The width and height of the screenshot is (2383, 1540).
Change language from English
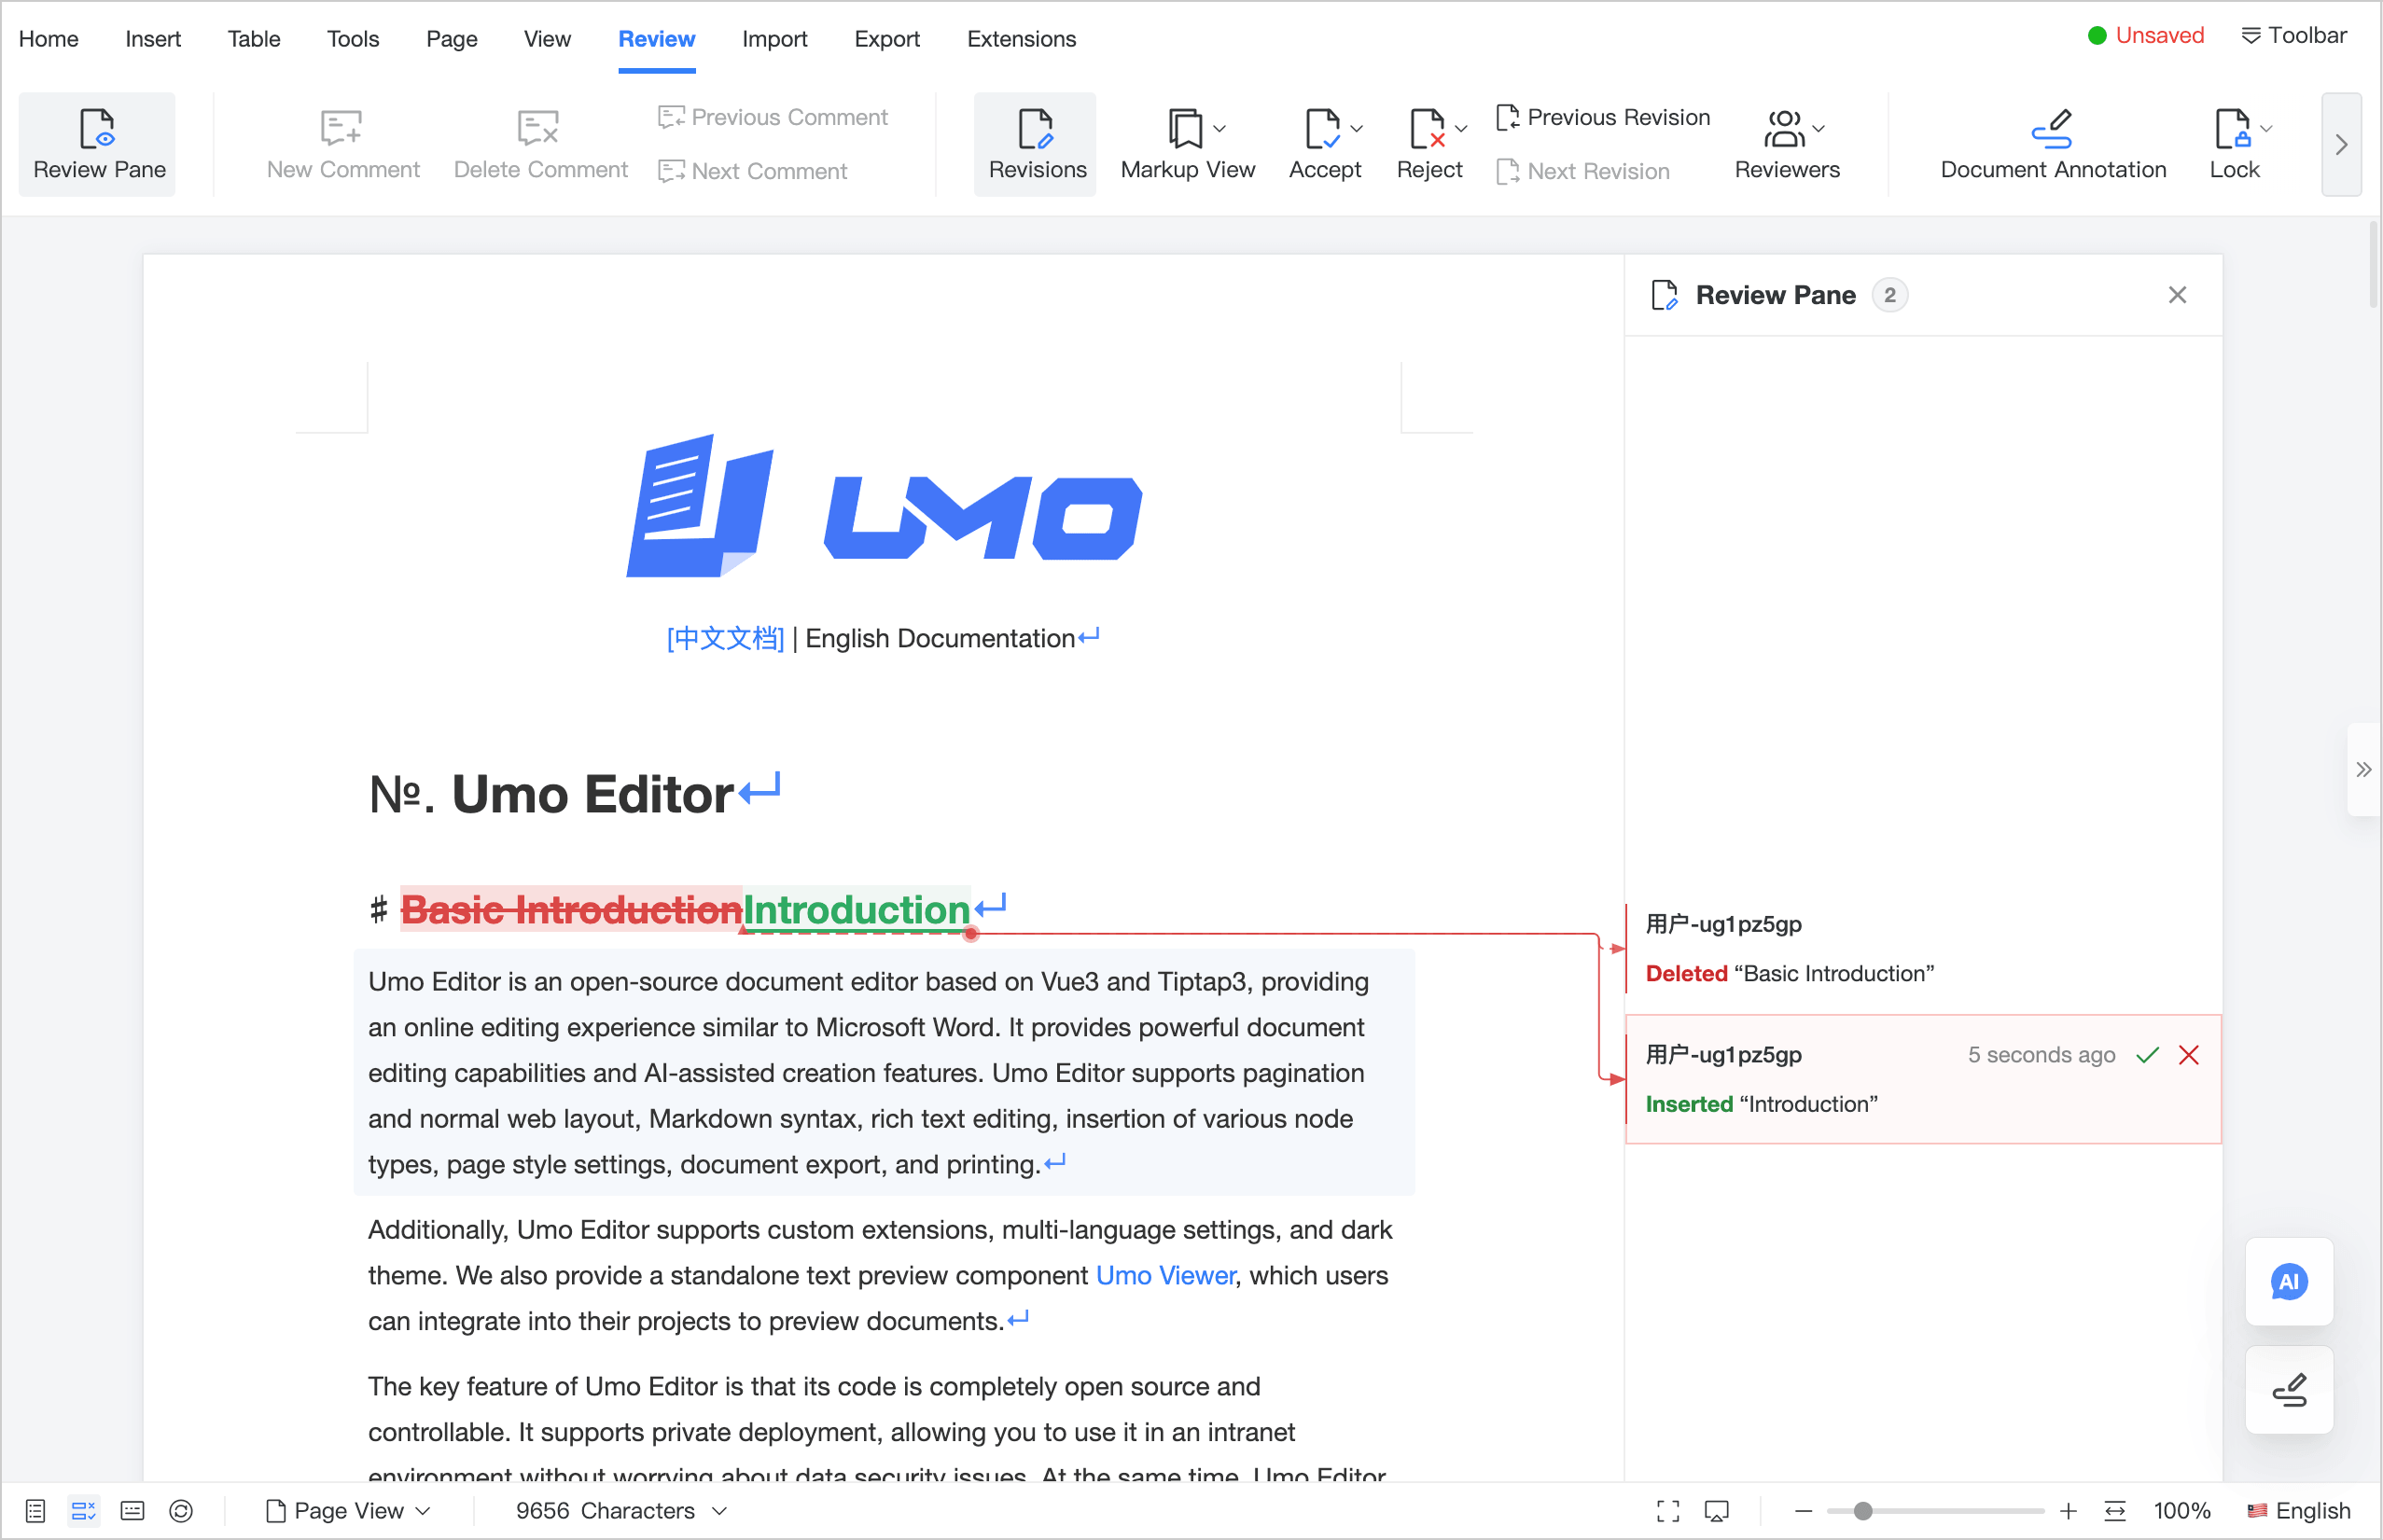(x=2298, y=1510)
